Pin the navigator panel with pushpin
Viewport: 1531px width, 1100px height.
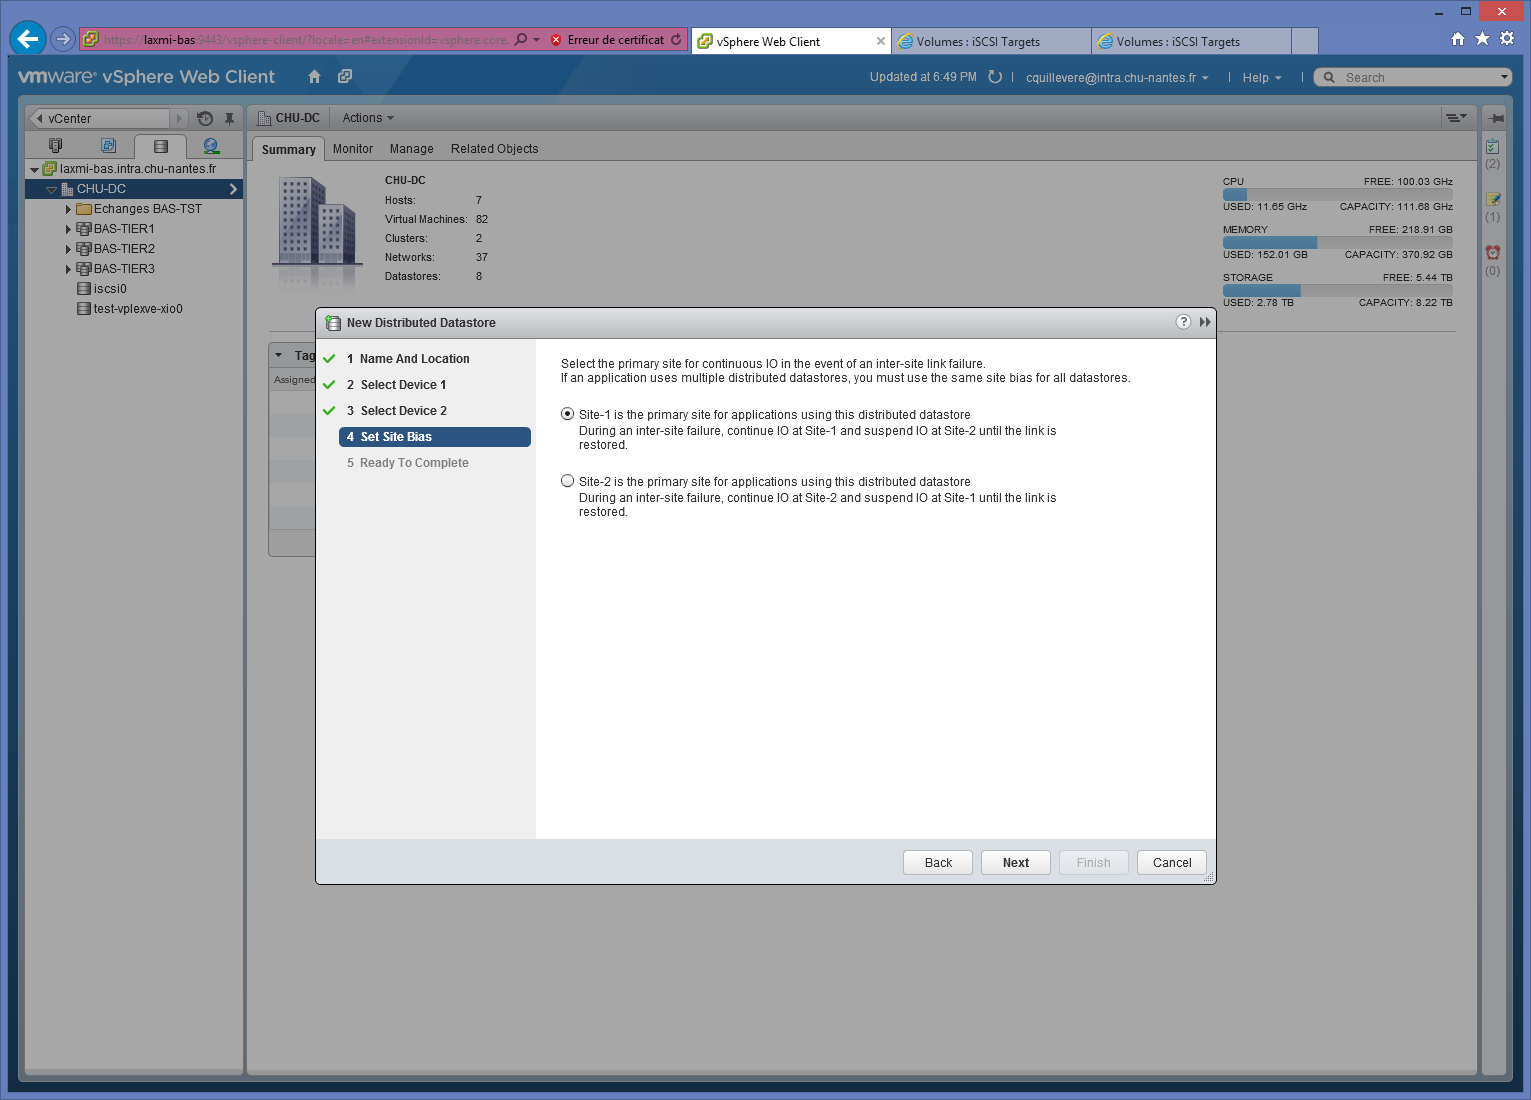(229, 118)
